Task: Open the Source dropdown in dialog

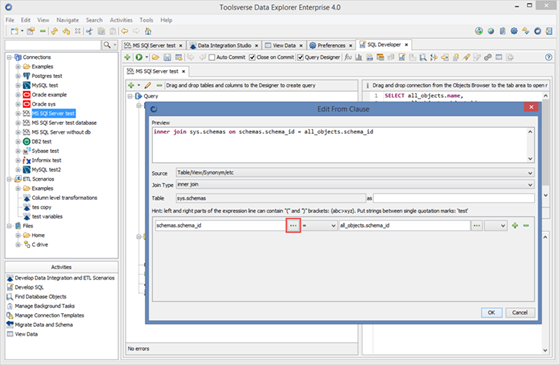Action: (x=530, y=173)
